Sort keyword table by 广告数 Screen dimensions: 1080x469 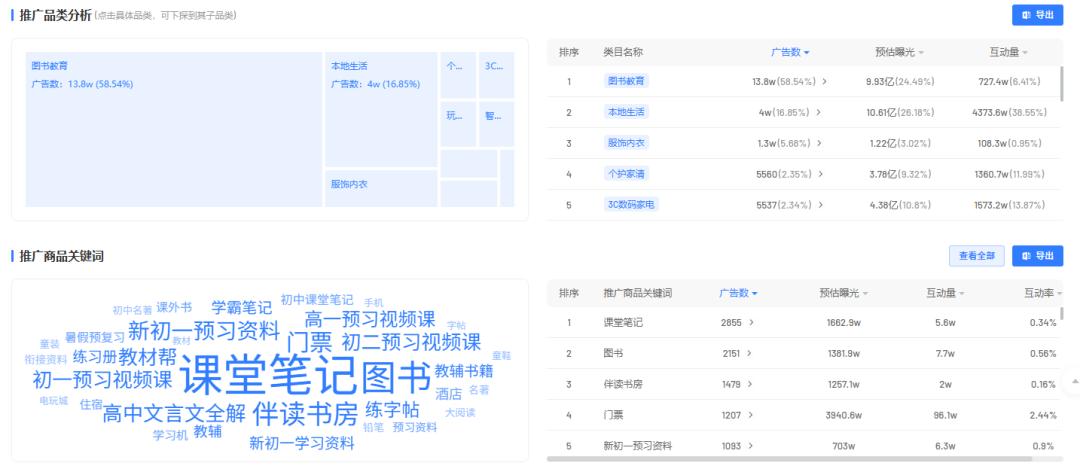pyautogui.click(x=738, y=293)
